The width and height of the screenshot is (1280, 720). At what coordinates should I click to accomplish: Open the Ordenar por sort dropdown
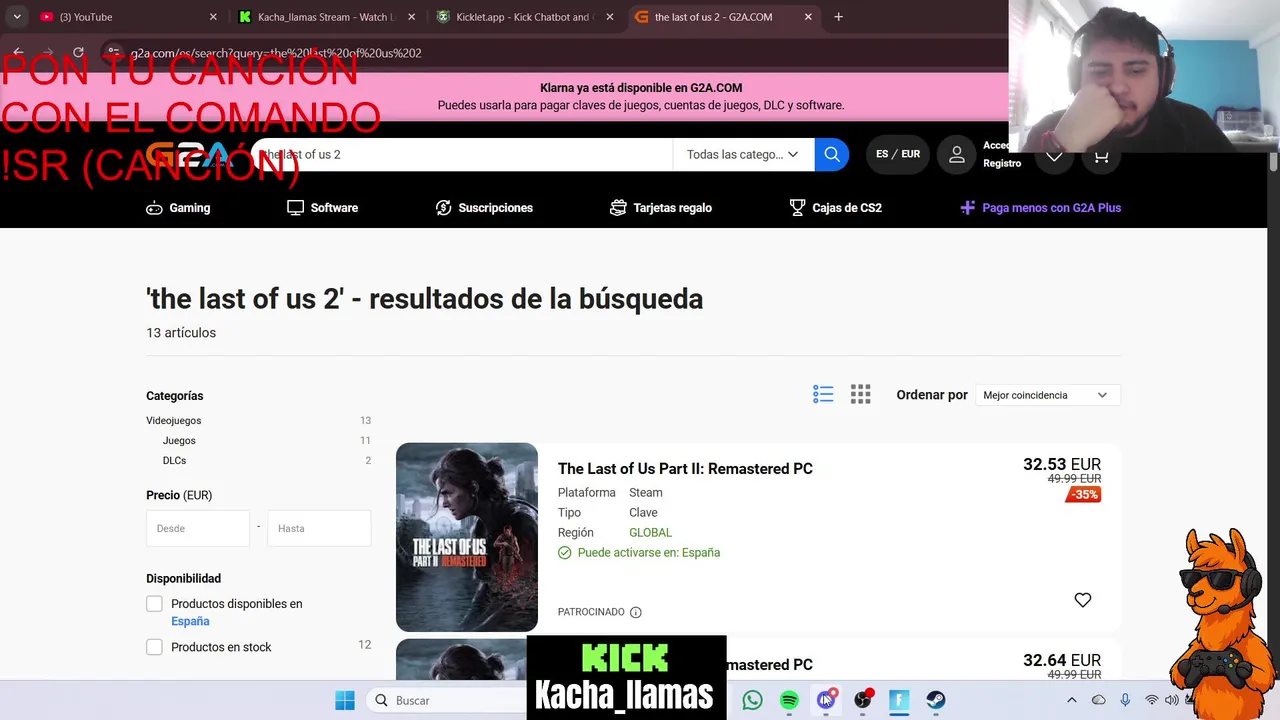1046,395
